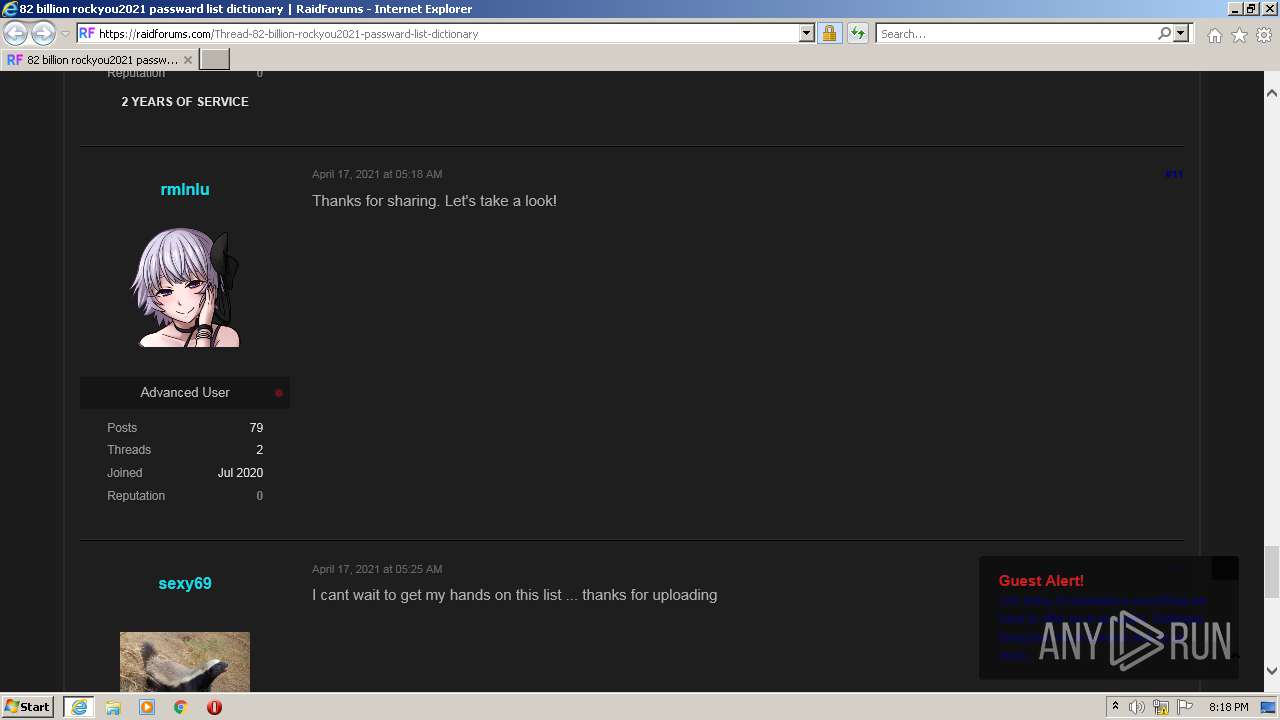Open the sexy69 user profile
Screen dimensions: 1280x720
185,583
